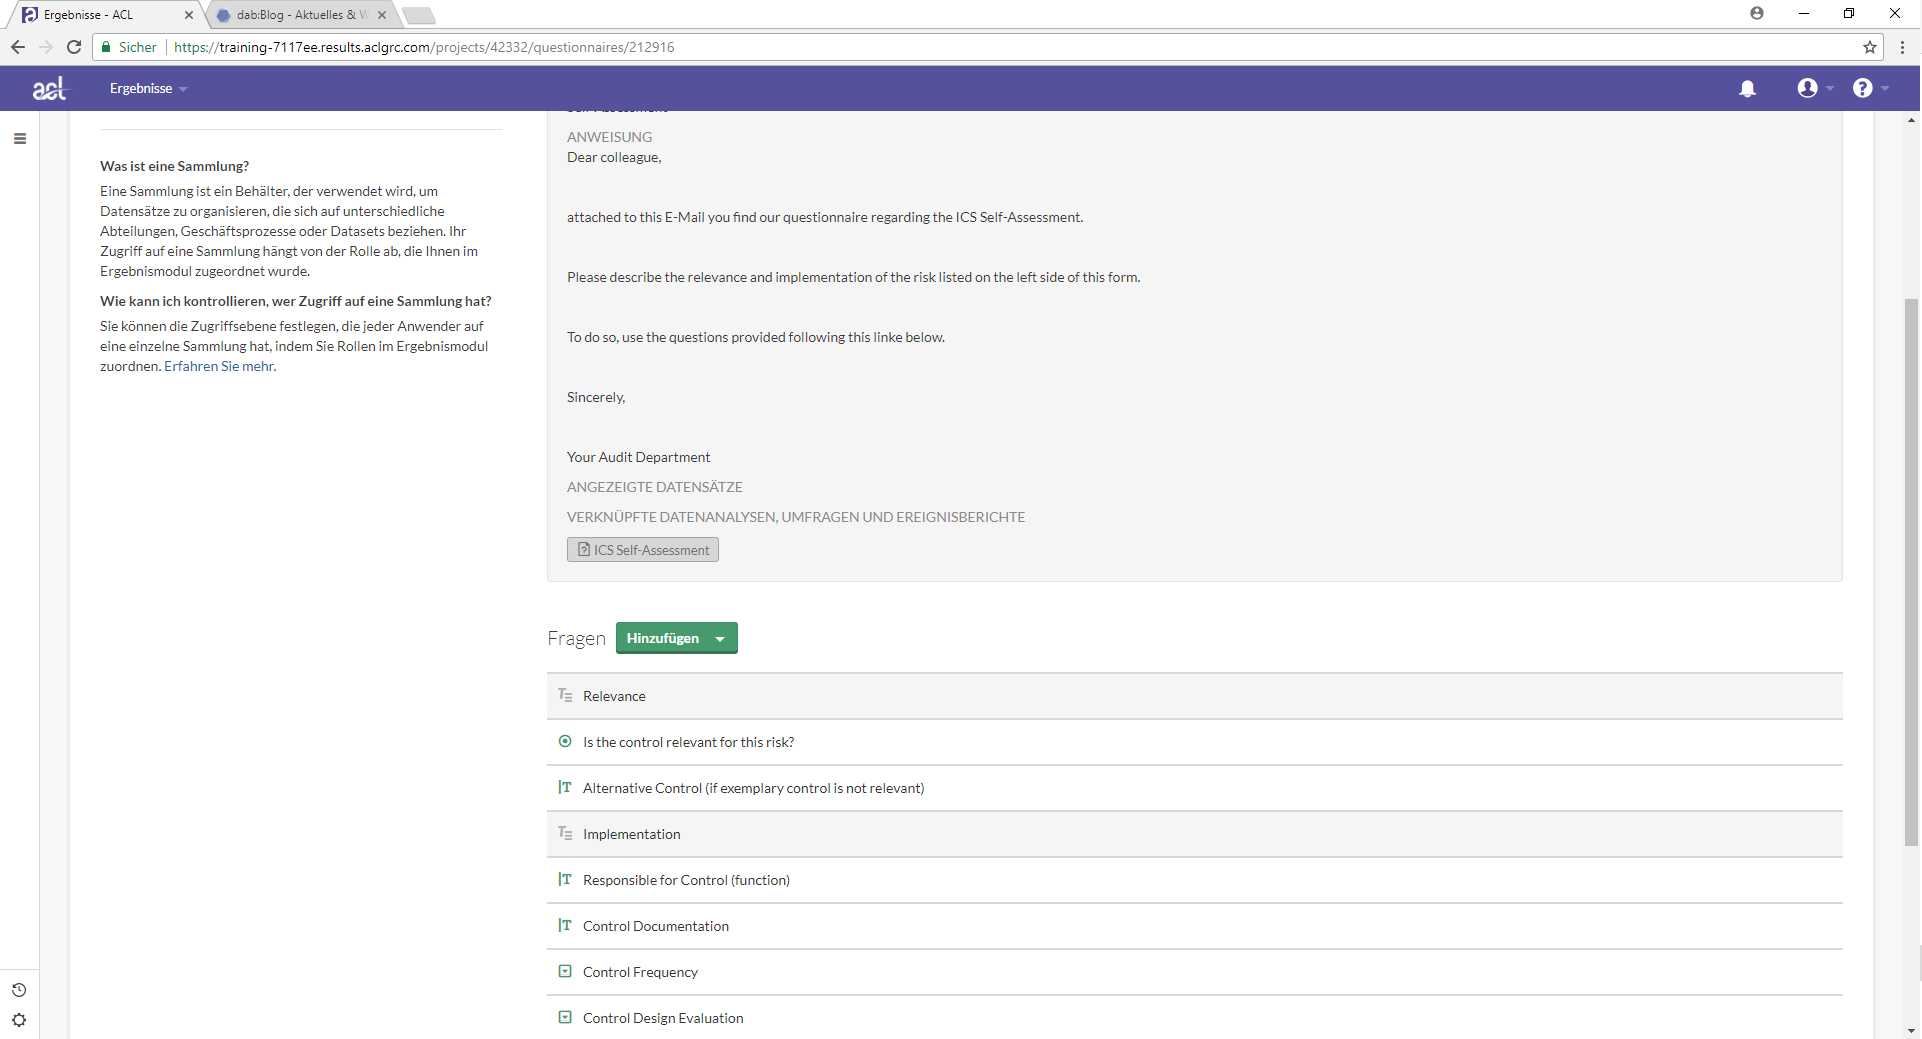
Task: Open the Control Design Evaluation question
Action: [1194, 1018]
